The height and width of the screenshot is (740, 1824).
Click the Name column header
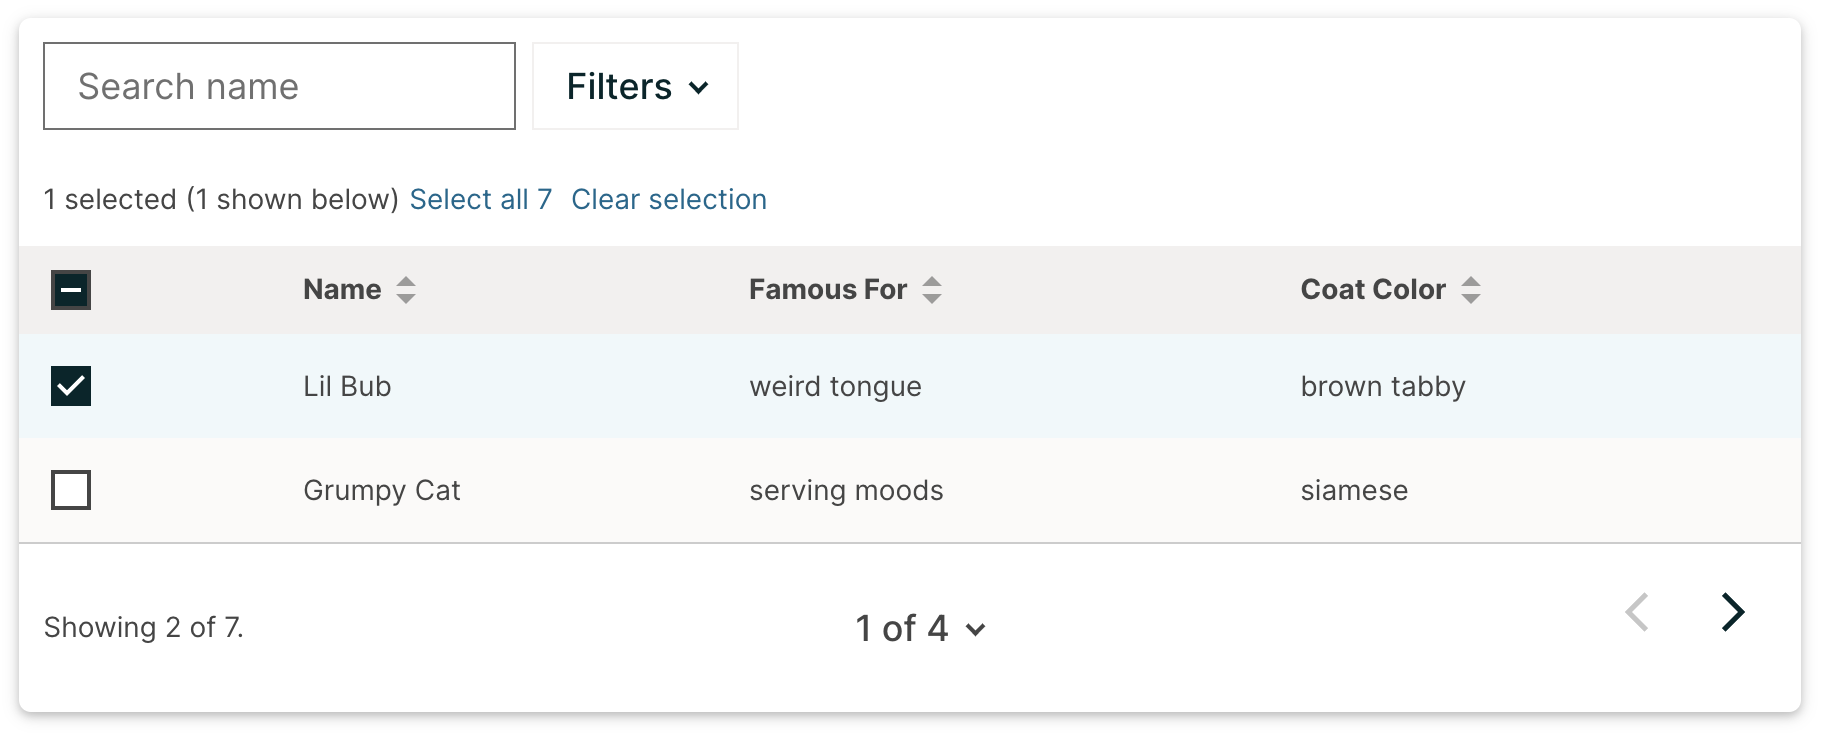[341, 289]
